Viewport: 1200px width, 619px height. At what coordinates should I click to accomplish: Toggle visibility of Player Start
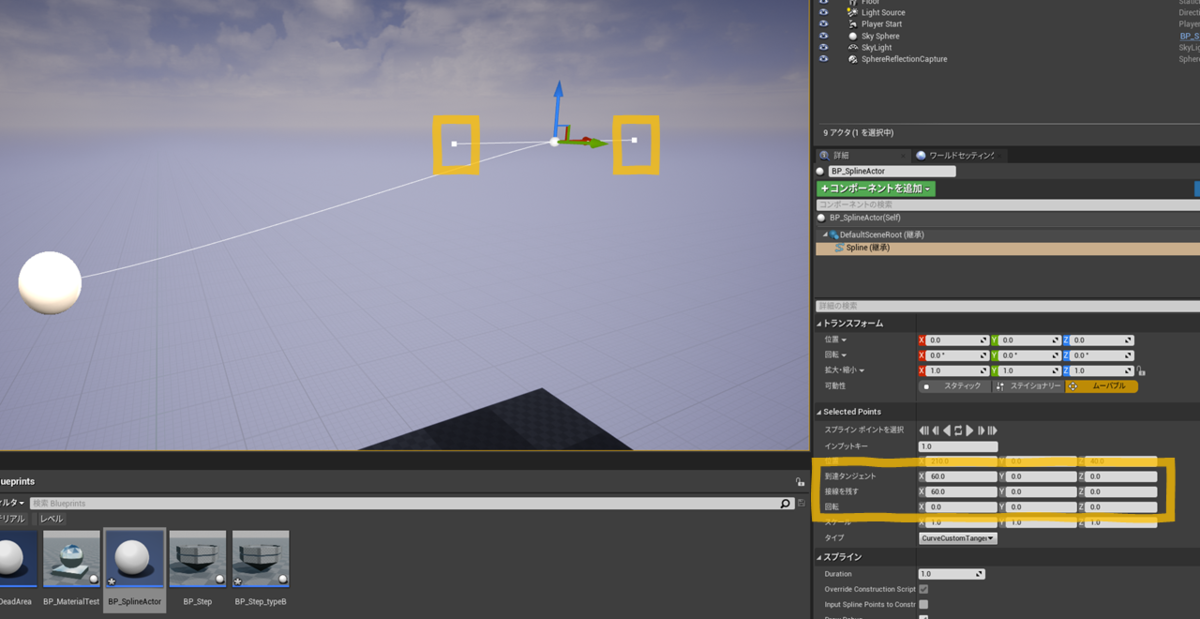pyautogui.click(x=824, y=24)
